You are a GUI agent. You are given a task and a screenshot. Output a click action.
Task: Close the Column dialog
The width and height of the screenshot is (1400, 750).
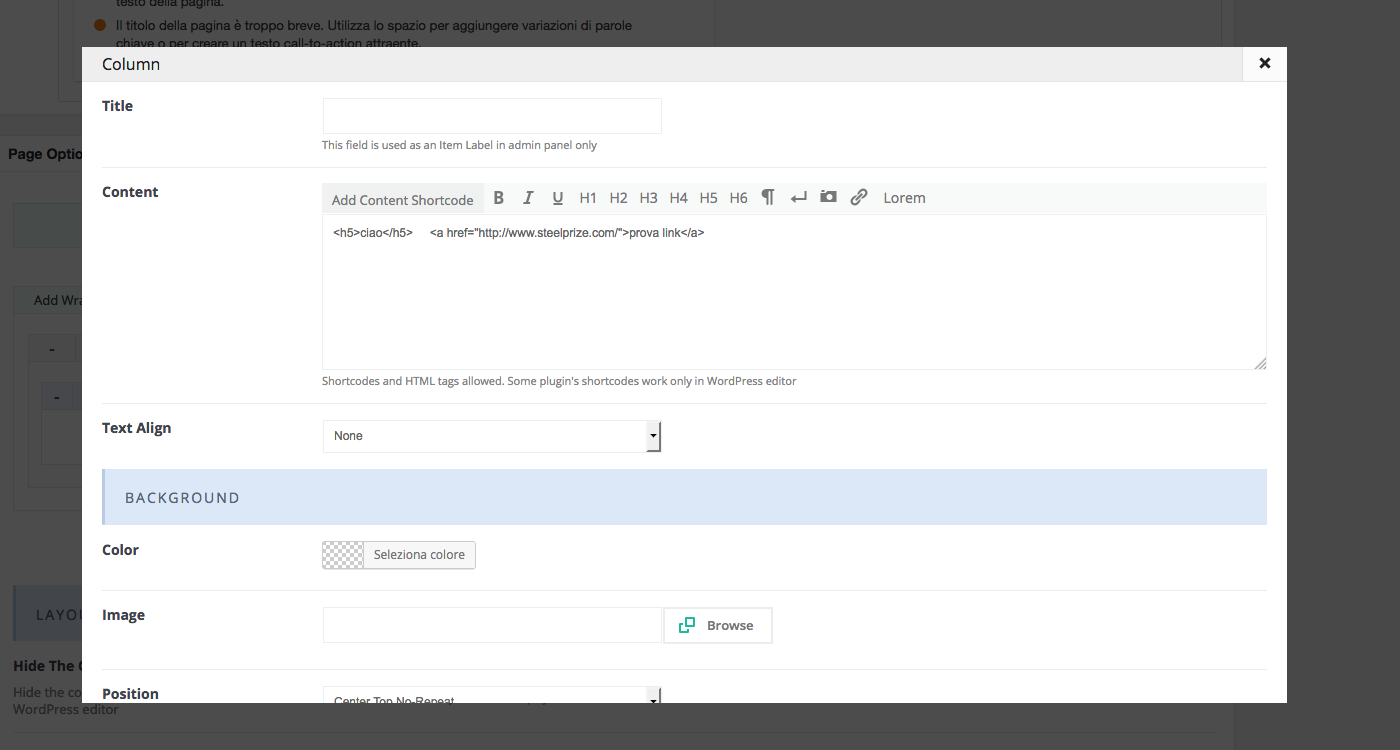pyautogui.click(x=1265, y=63)
